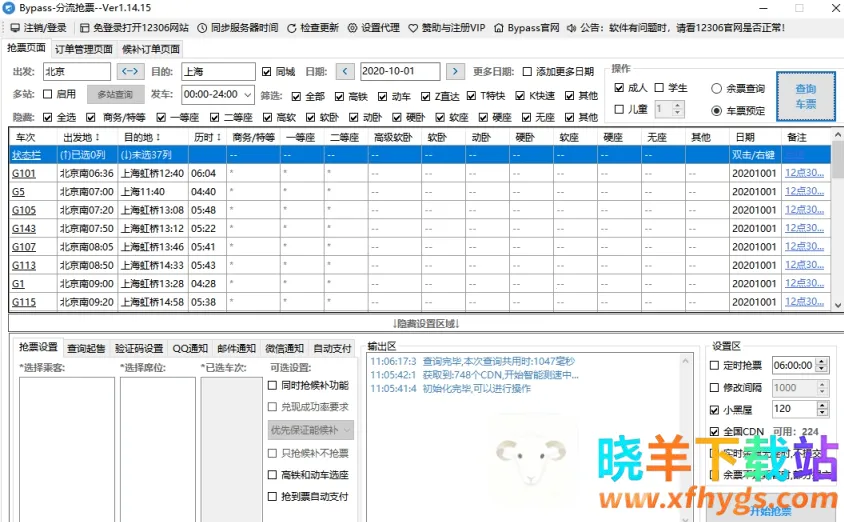Expand the 发车 time range dropdown
The height and width of the screenshot is (522, 844).
pos(247,94)
